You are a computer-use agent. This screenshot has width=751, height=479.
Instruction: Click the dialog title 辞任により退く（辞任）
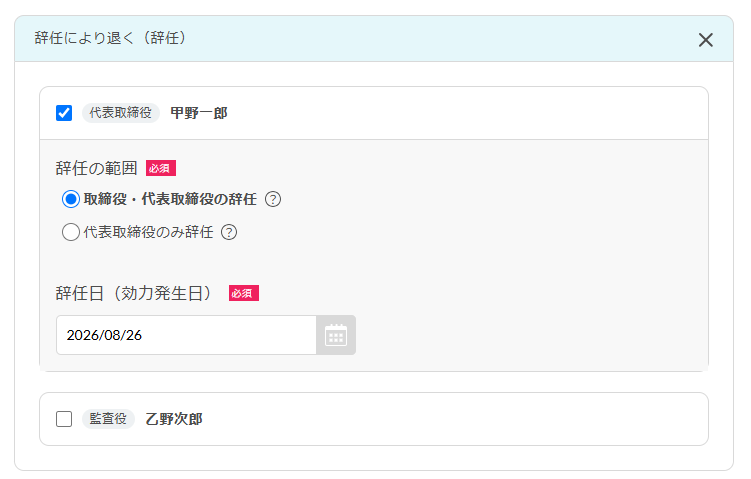click(x=111, y=38)
